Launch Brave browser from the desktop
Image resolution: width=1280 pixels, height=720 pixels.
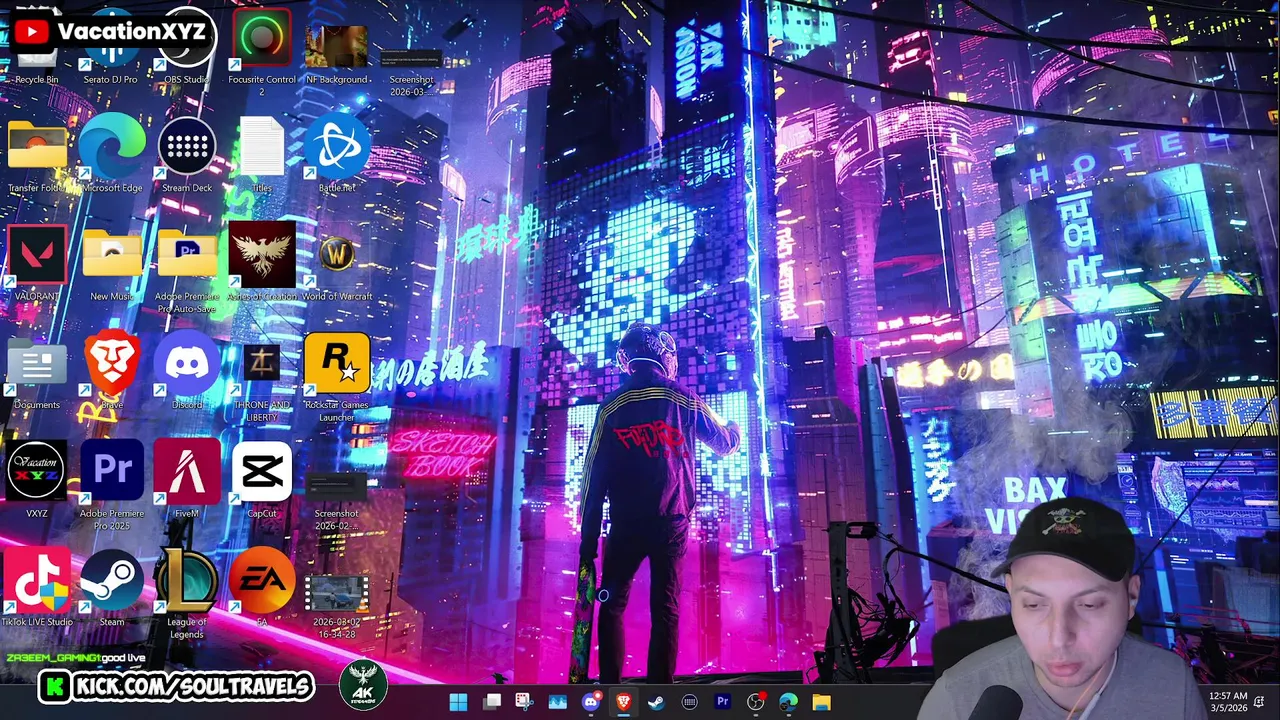click(112, 370)
